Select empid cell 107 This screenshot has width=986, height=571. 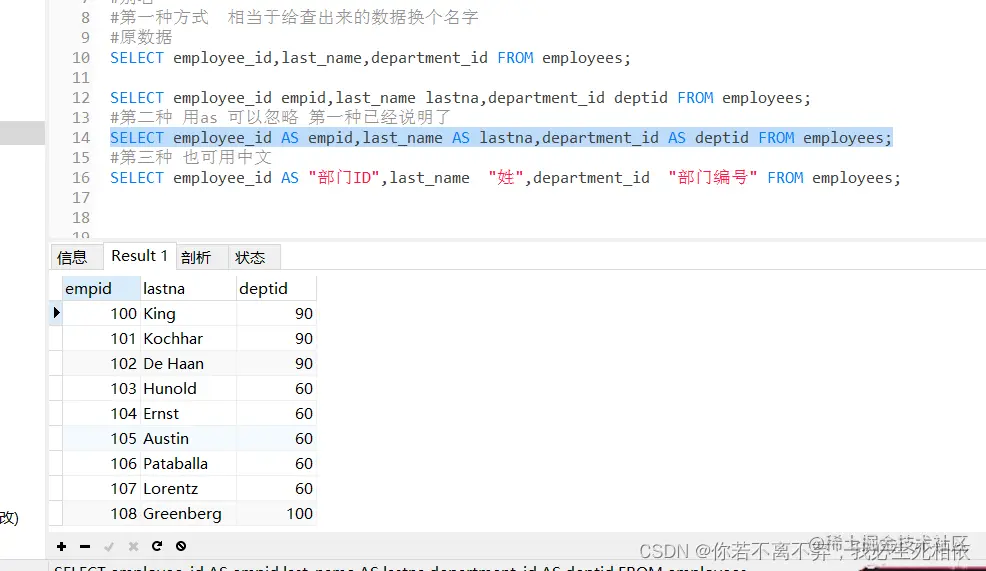coord(101,489)
